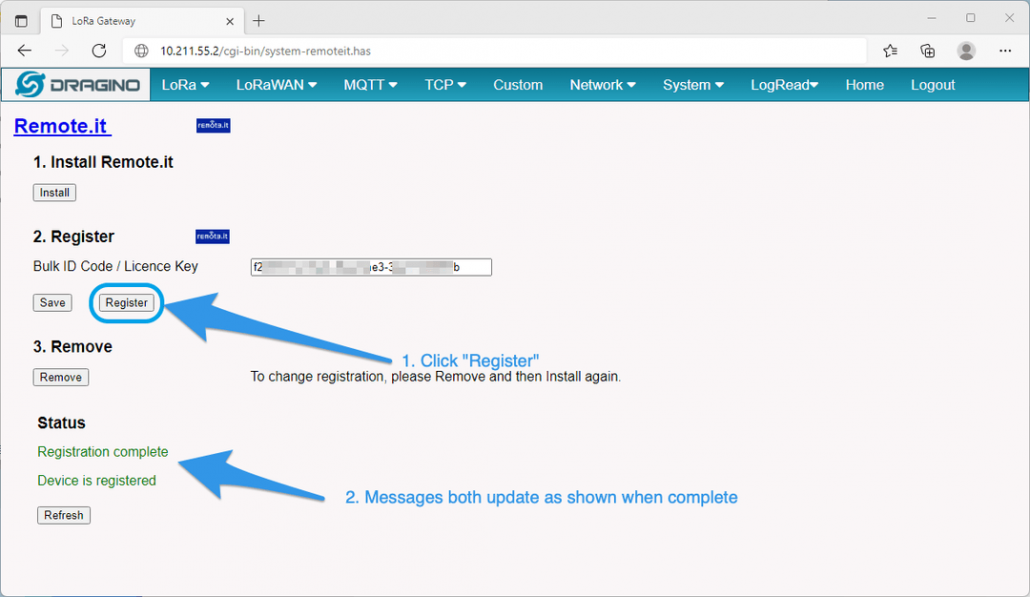Open browser settings and more menu

1005,51
